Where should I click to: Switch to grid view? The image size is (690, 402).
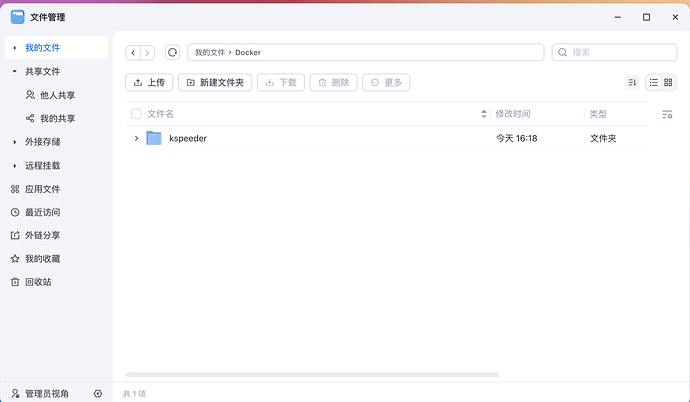point(671,82)
